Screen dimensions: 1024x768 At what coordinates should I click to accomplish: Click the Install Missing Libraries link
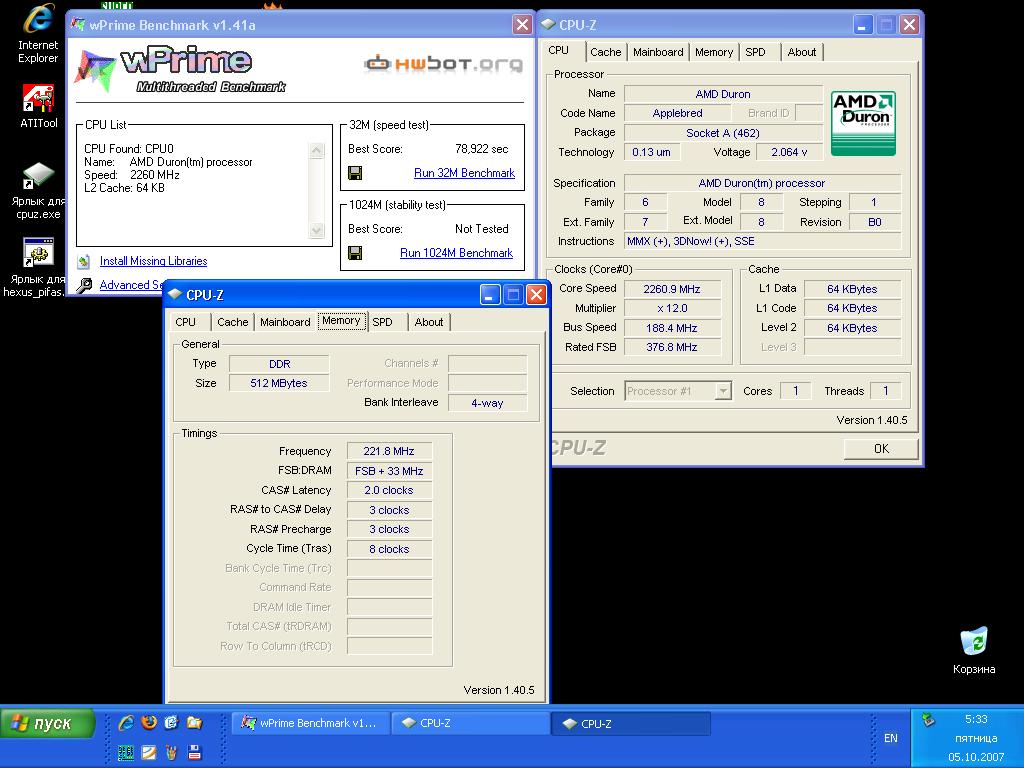[x=153, y=261]
